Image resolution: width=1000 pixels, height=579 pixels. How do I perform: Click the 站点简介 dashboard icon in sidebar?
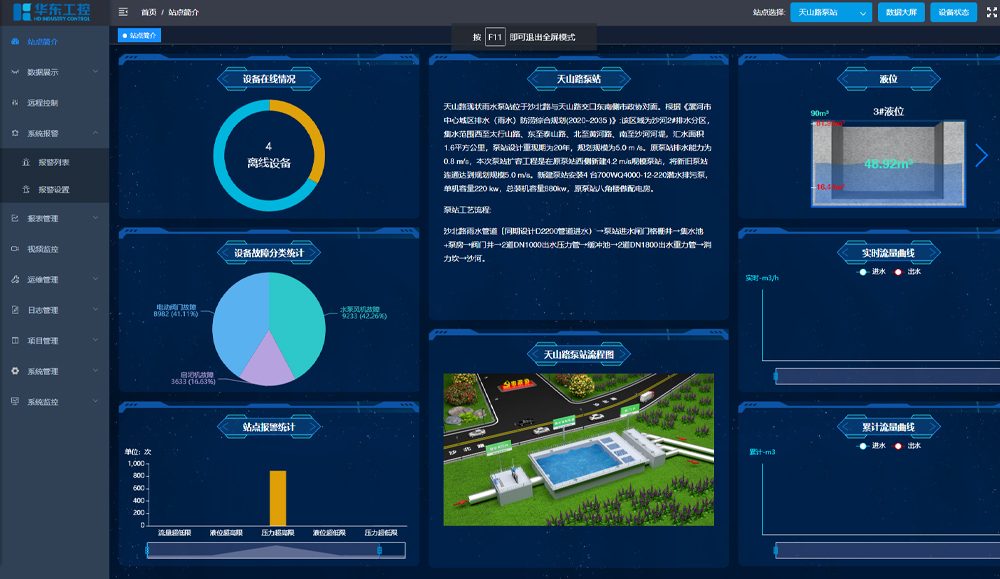point(14,42)
